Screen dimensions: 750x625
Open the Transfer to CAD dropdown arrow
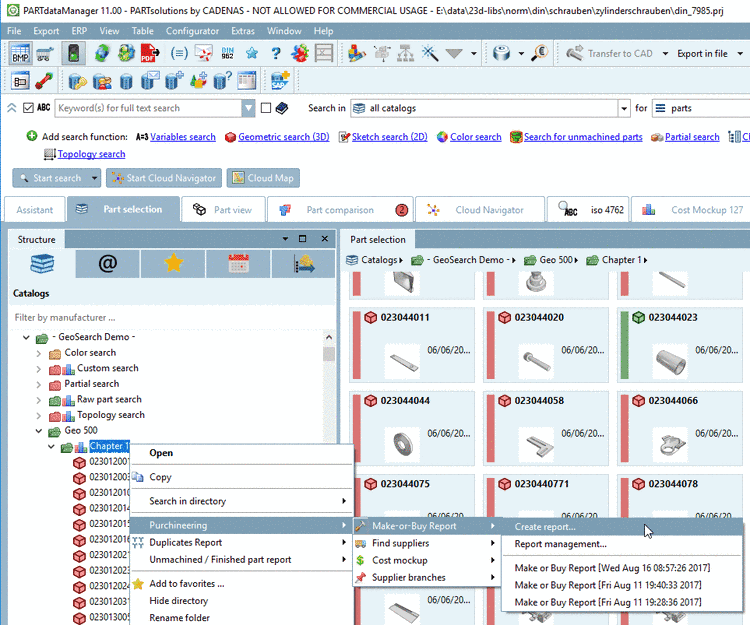pos(665,54)
